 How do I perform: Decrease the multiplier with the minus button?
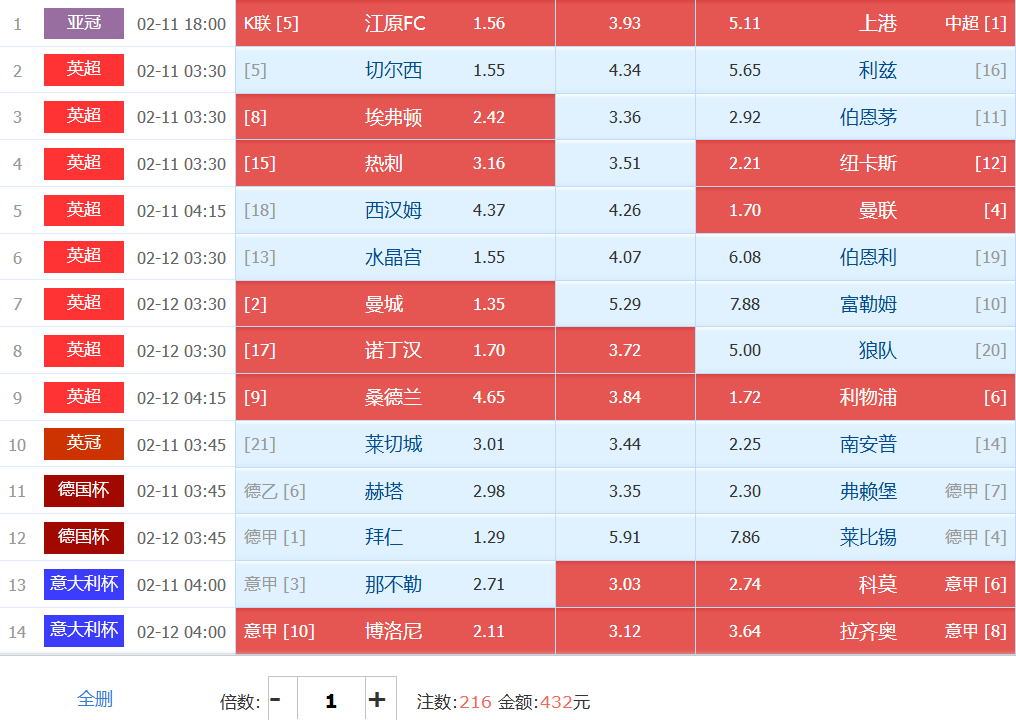pyautogui.click(x=276, y=700)
